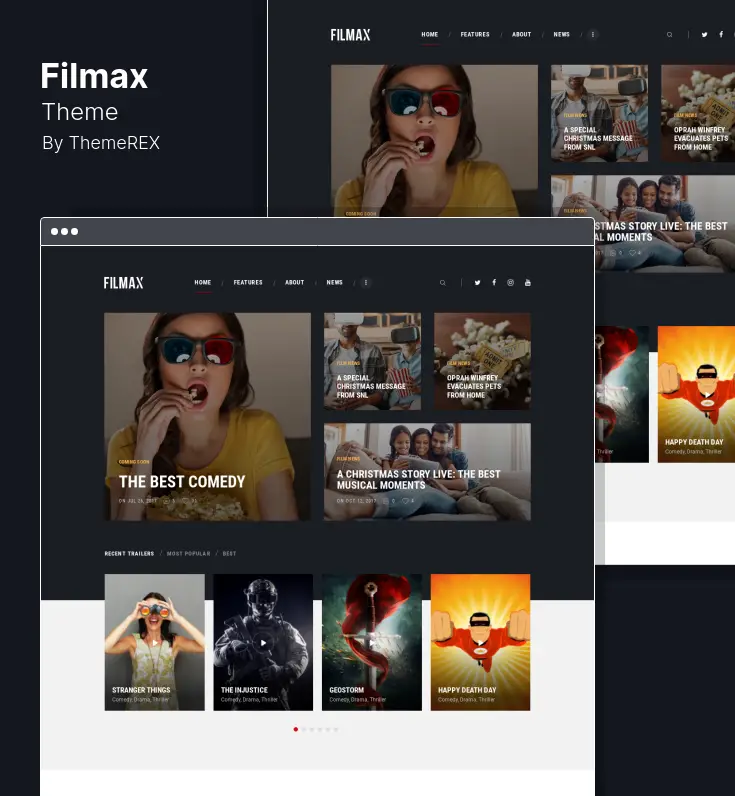
Task: Open Features menu in back window
Action: 475,35
